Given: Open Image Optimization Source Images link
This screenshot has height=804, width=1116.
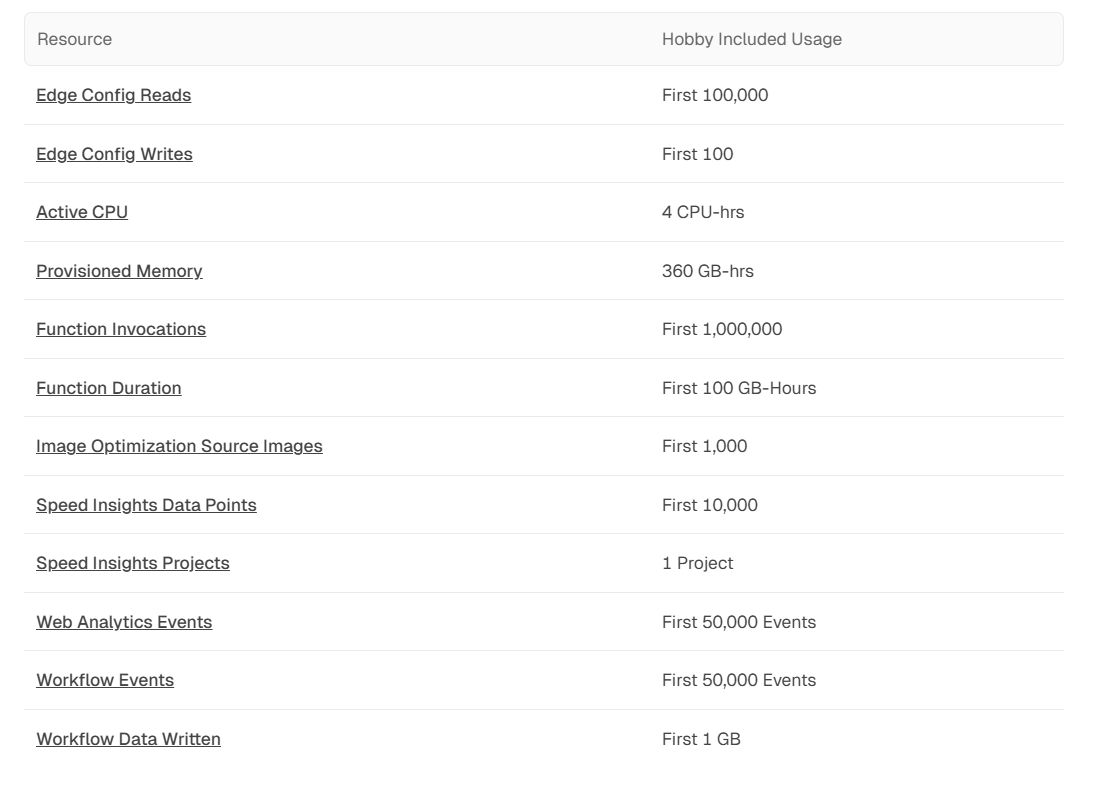Looking at the screenshot, I should (179, 446).
